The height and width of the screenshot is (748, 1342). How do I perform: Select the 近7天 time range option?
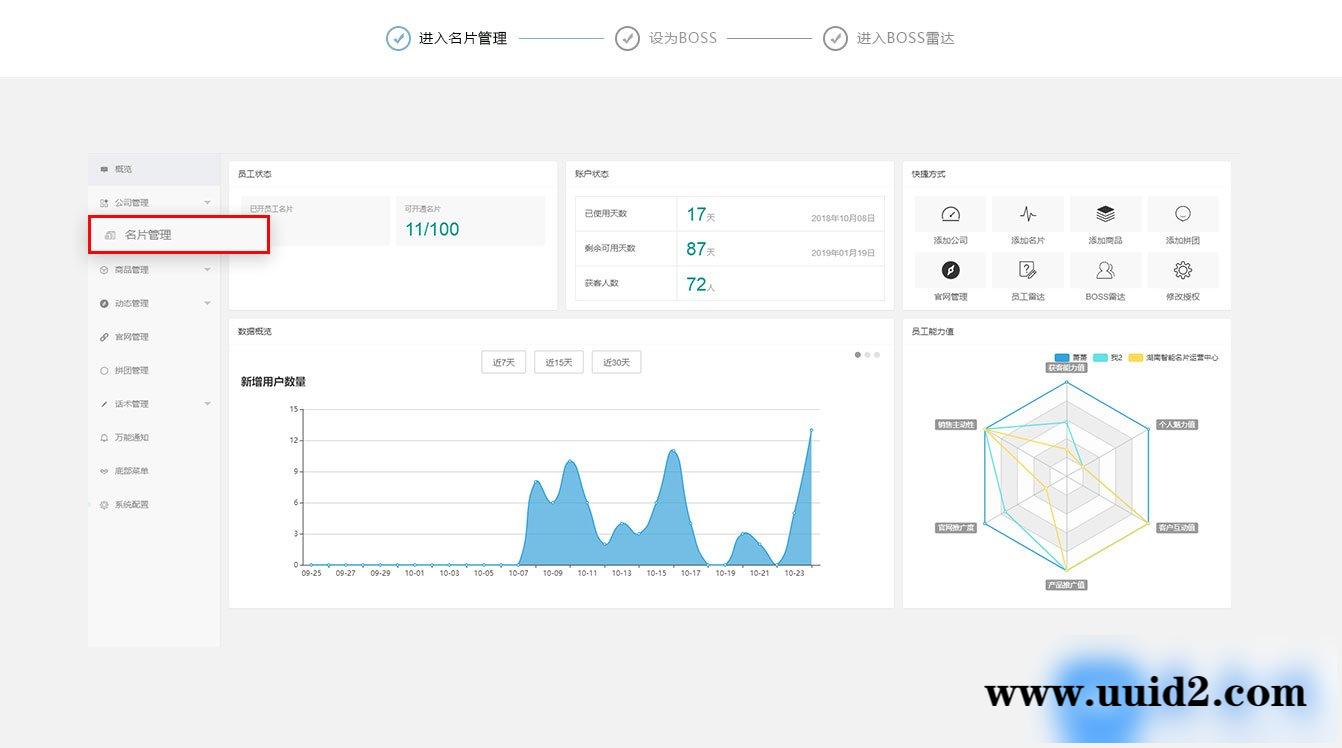coord(503,361)
